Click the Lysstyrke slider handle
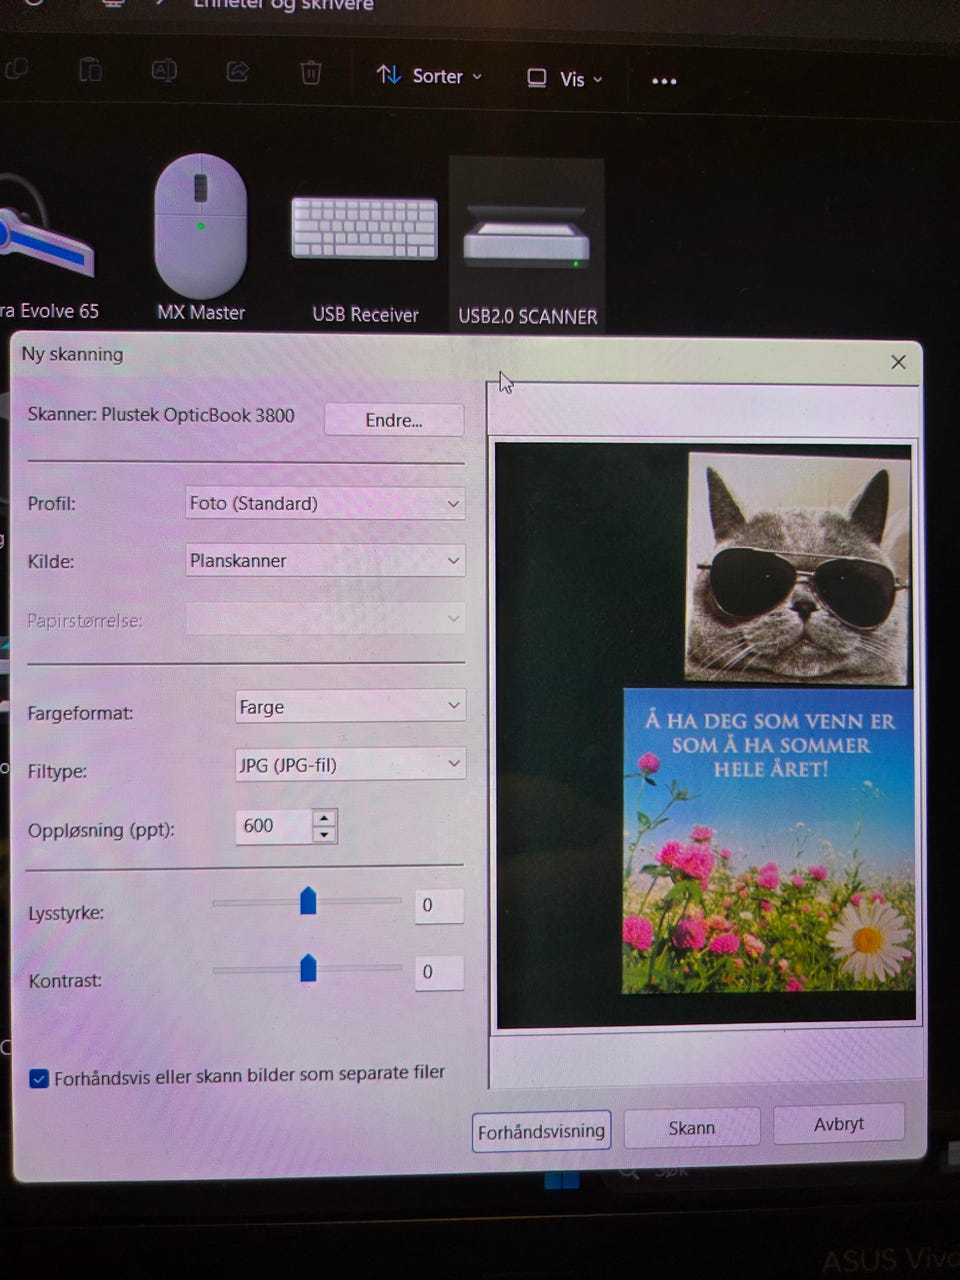Image resolution: width=960 pixels, height=1280 pixels. coord(308,900)
